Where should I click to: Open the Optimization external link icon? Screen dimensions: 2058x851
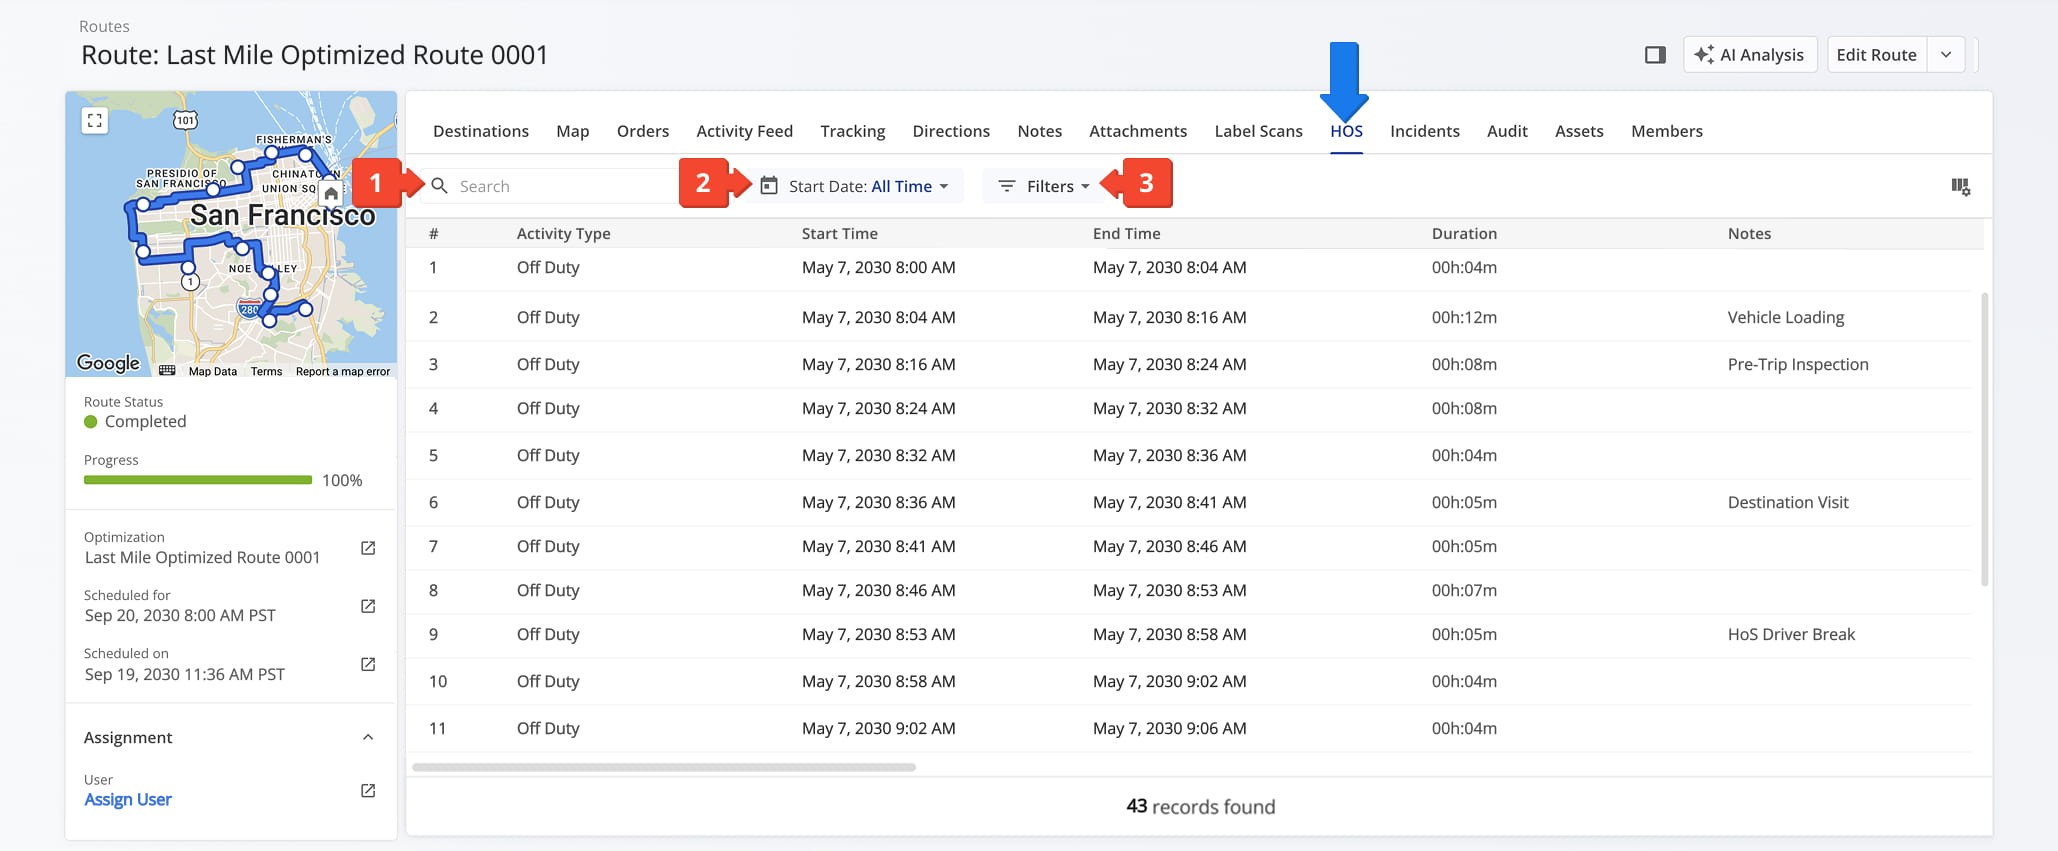(x=368, y=548)
